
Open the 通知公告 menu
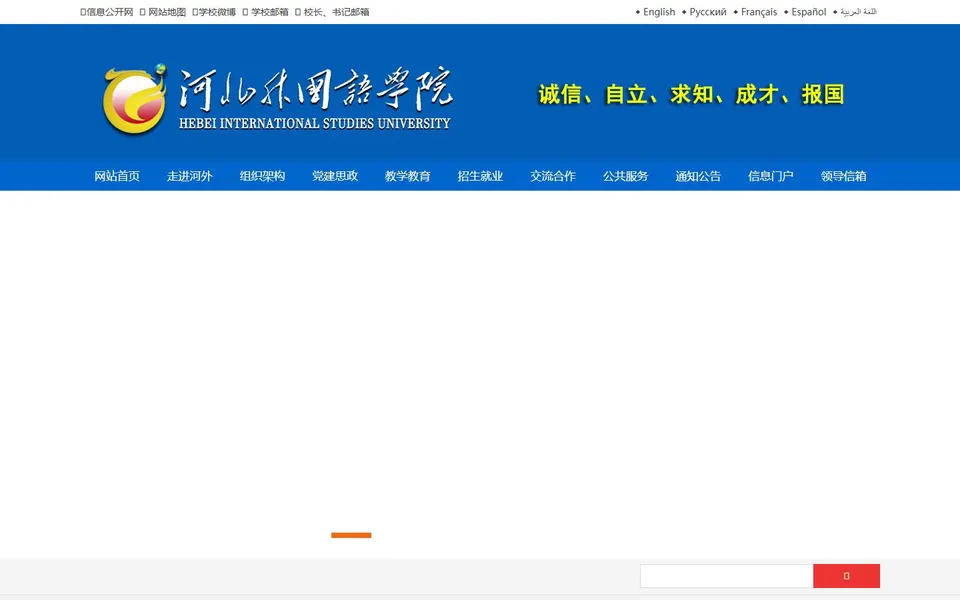[x=699, y=176]
